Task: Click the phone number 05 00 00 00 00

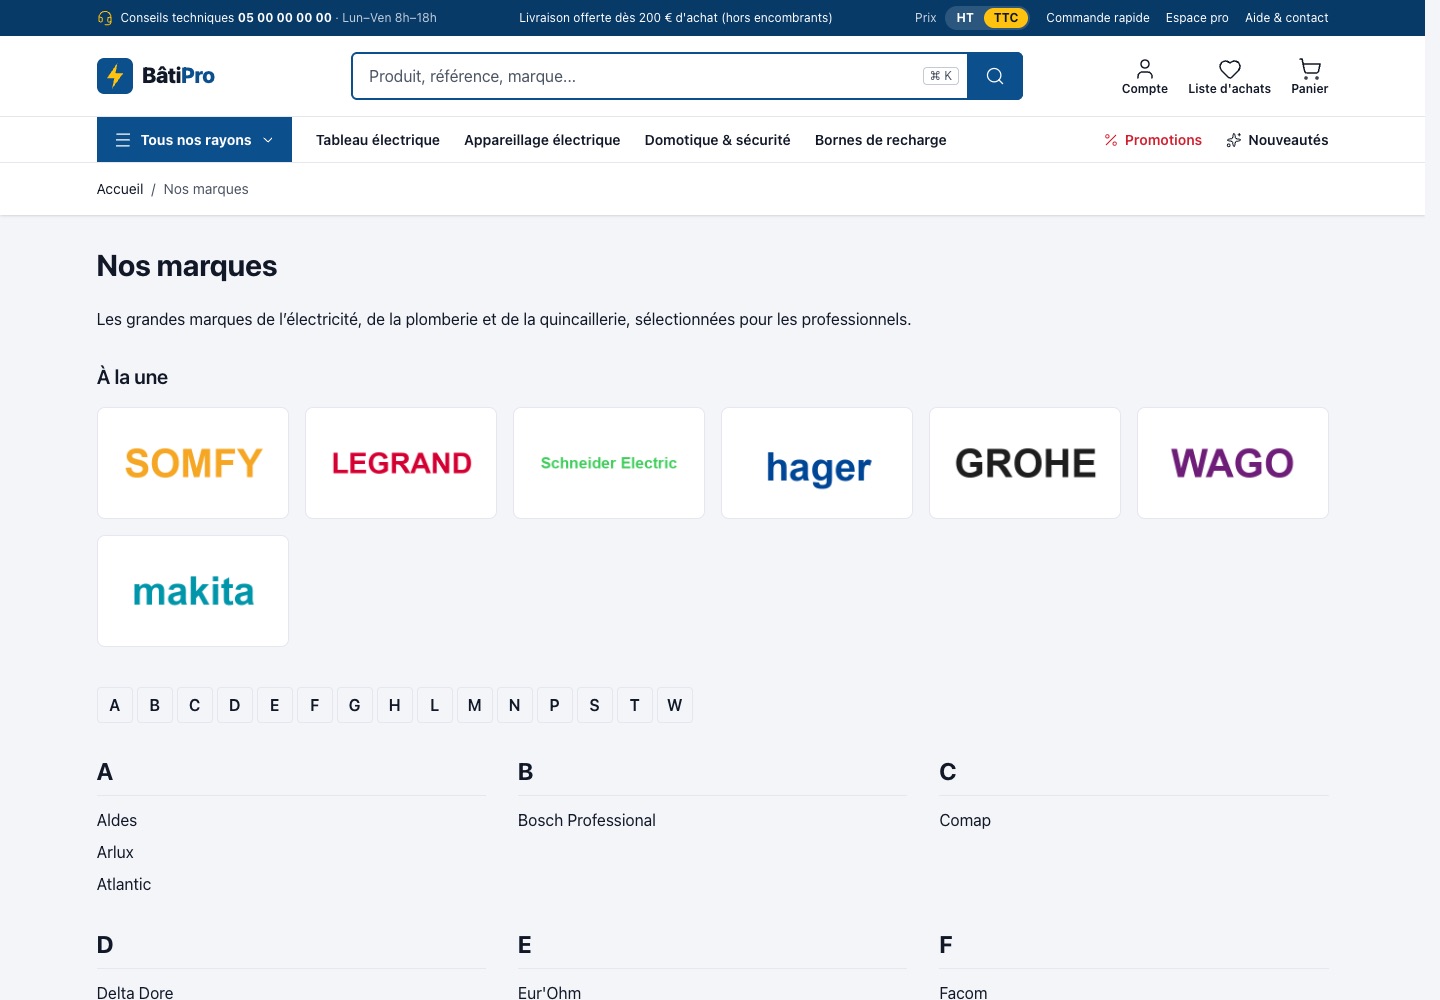Action: (285, 18)
